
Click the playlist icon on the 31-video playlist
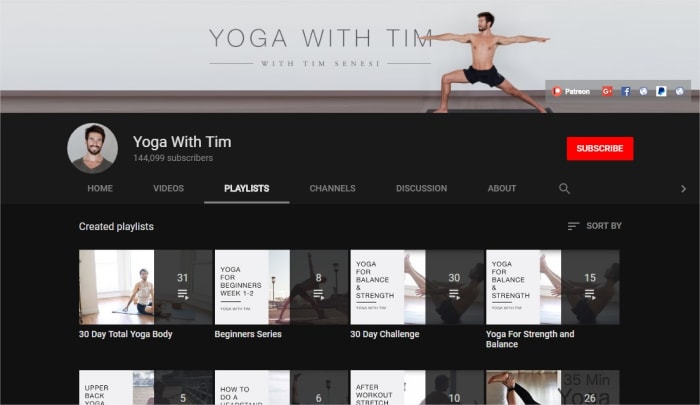[183, 294]
